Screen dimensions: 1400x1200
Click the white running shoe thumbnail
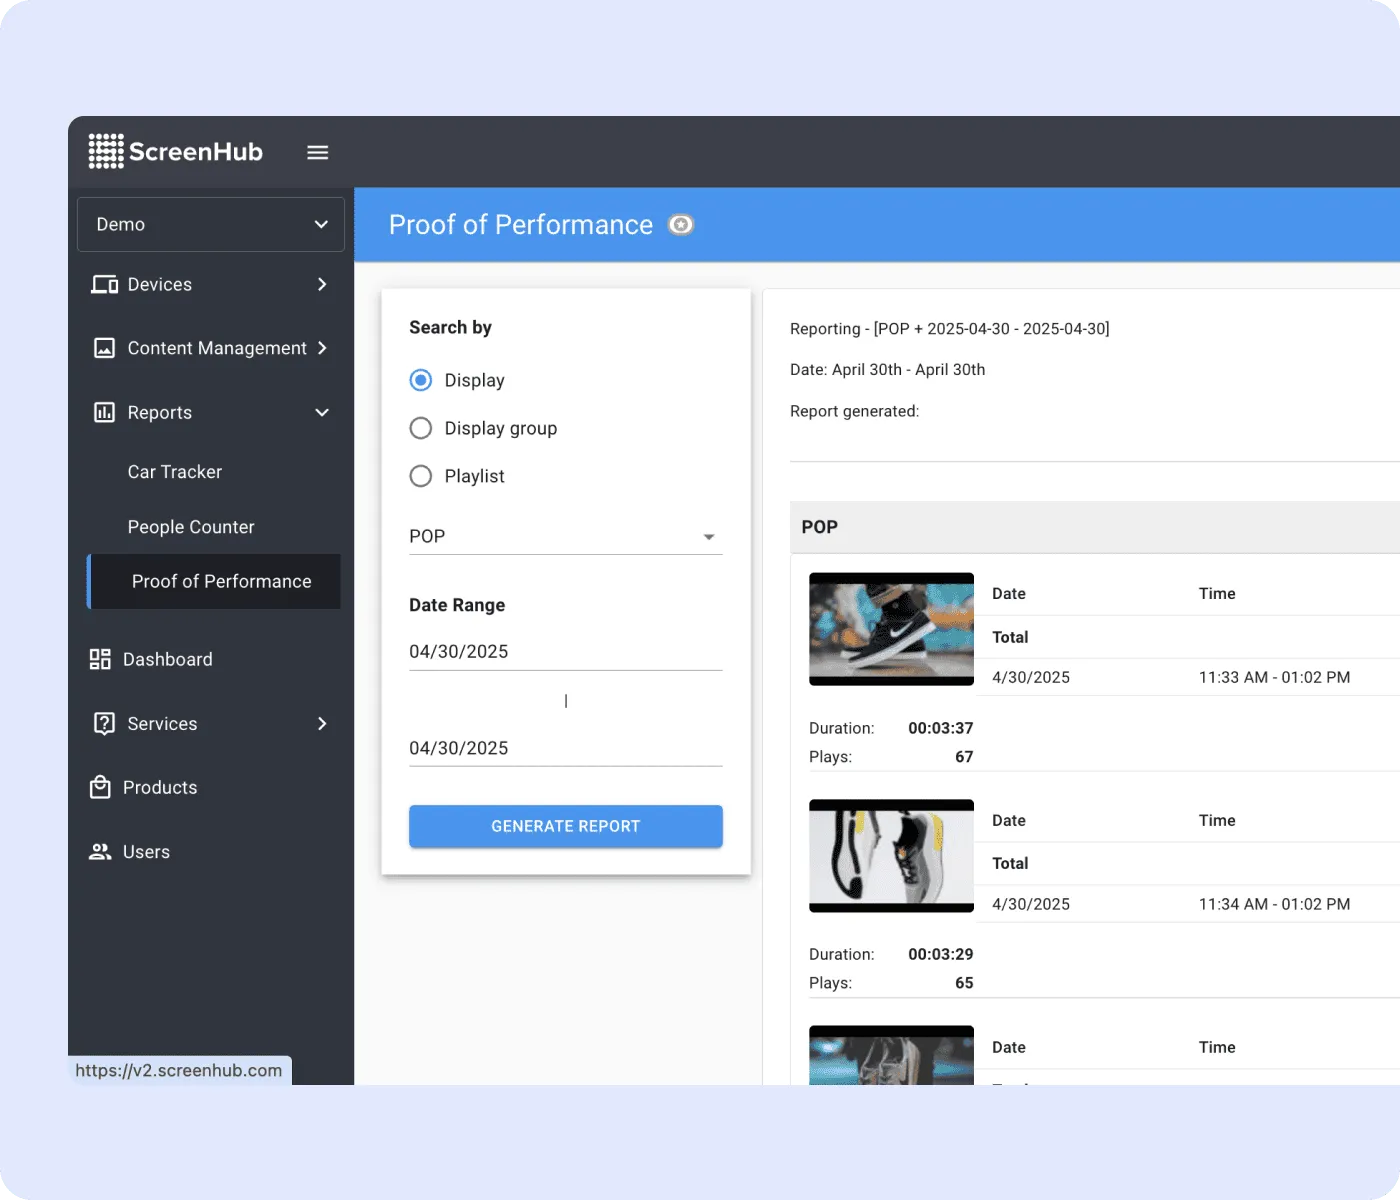click(891, 856)
